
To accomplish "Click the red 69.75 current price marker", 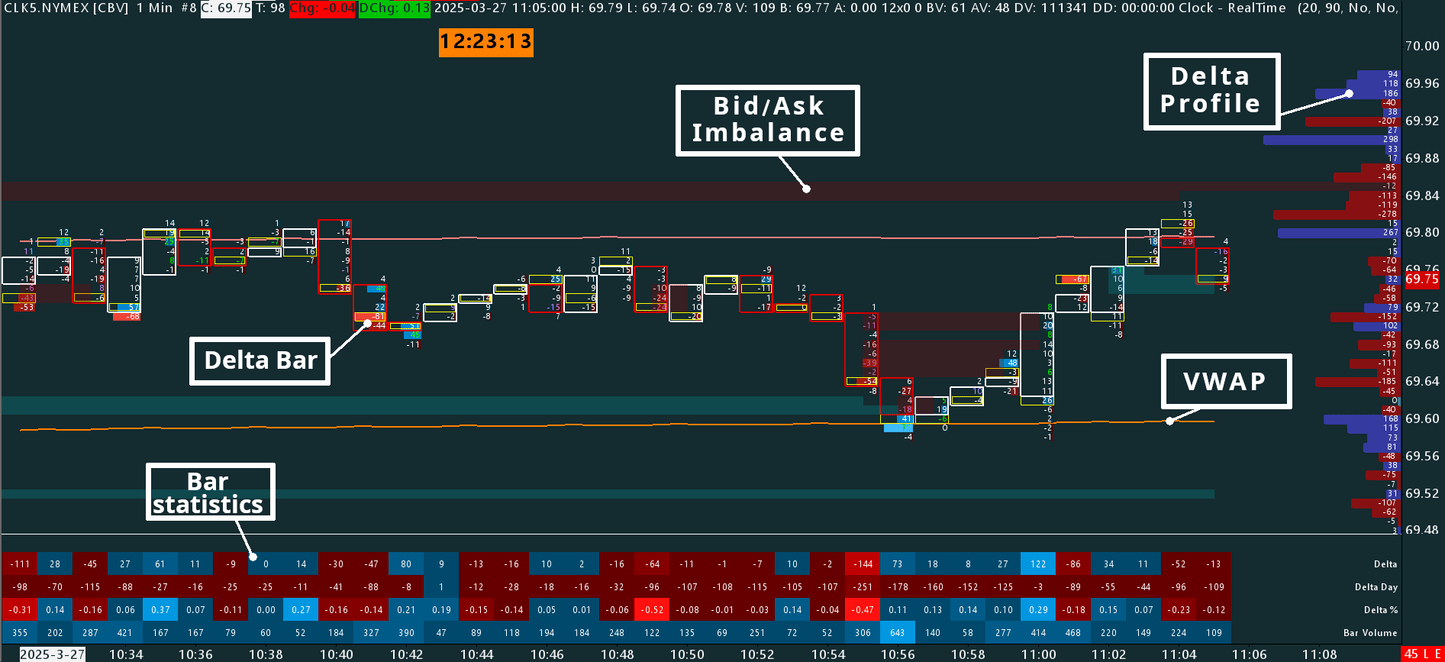I will (x=1421, y=281).
